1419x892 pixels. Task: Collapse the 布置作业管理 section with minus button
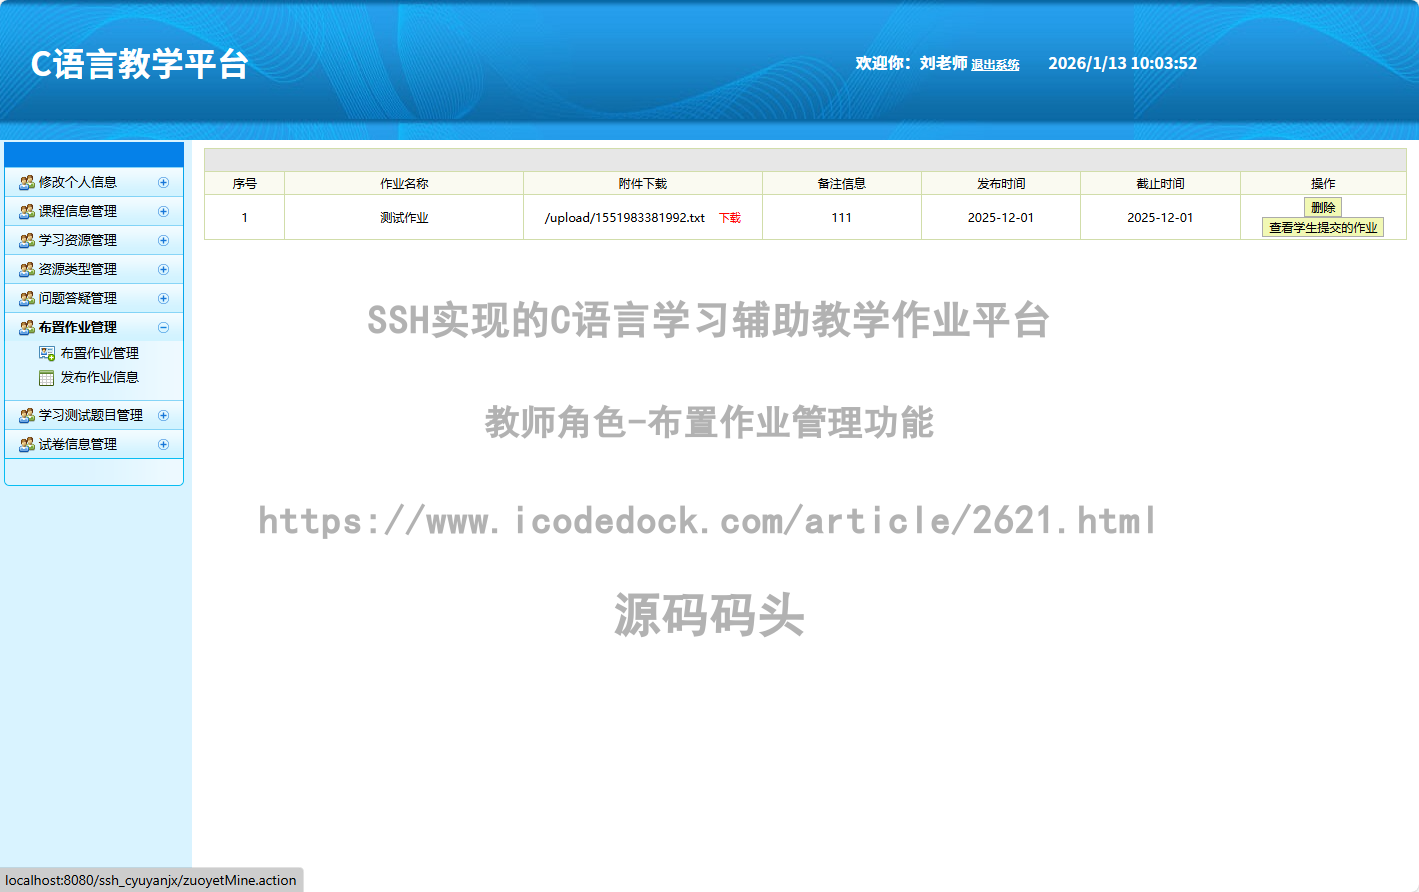click(163, 328)
